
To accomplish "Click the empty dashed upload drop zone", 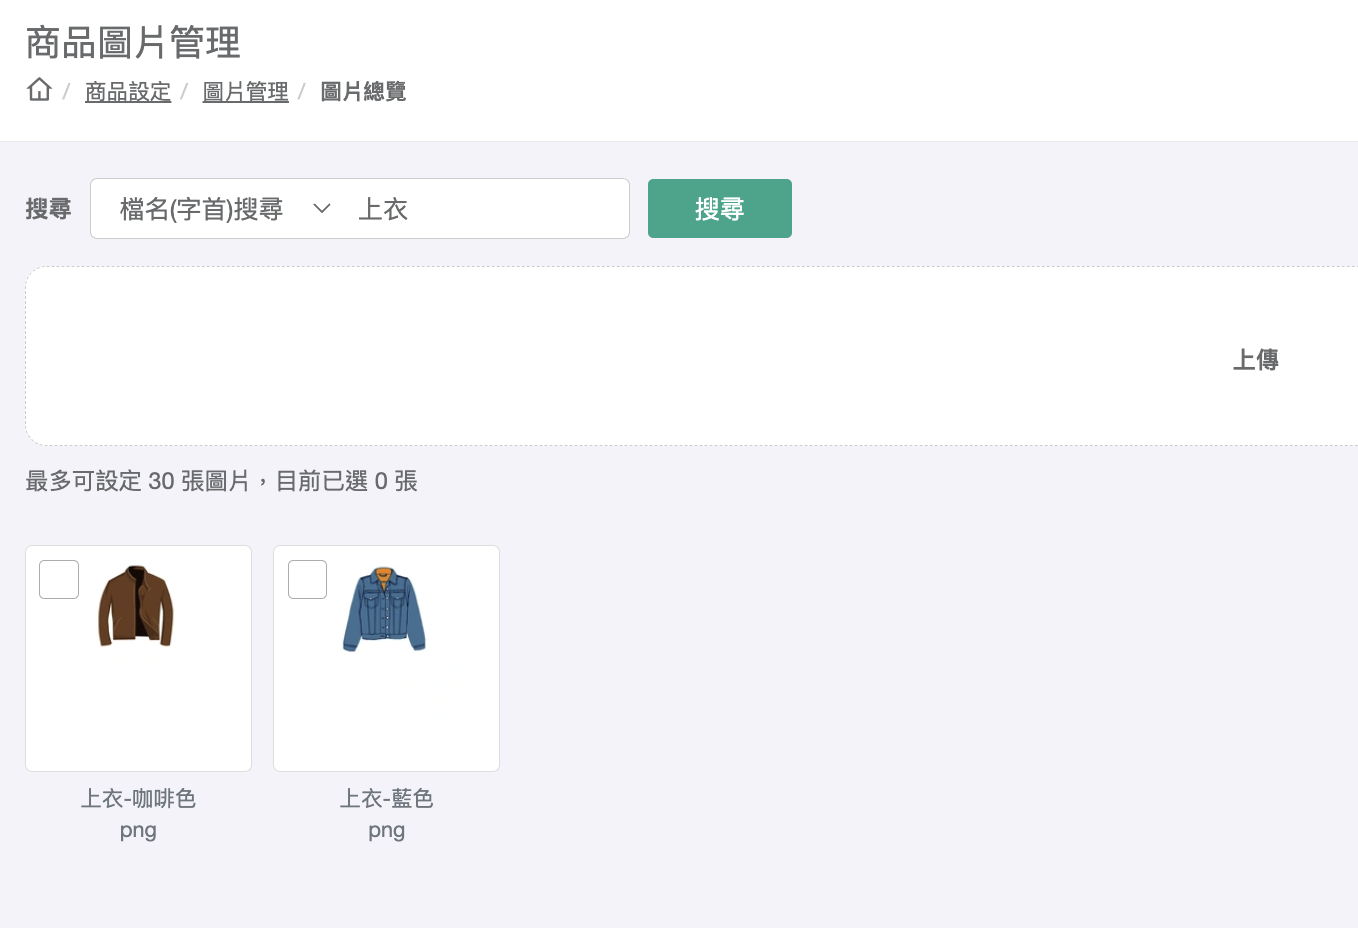I will [x=600, y=356].
